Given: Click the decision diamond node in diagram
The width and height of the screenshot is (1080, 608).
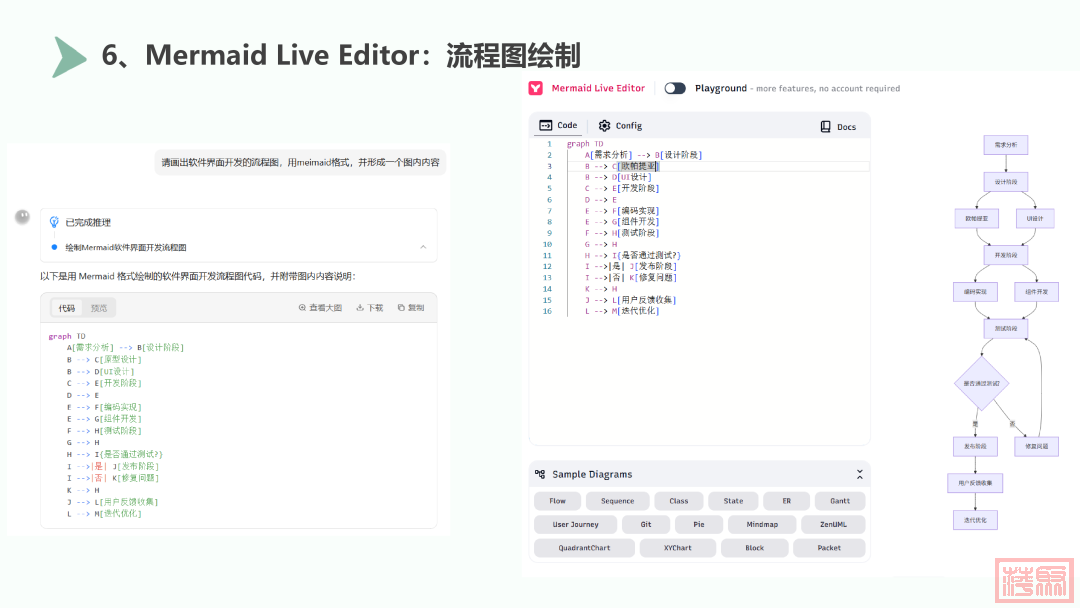Looking at the screenshot, I should tap(981, 383).
